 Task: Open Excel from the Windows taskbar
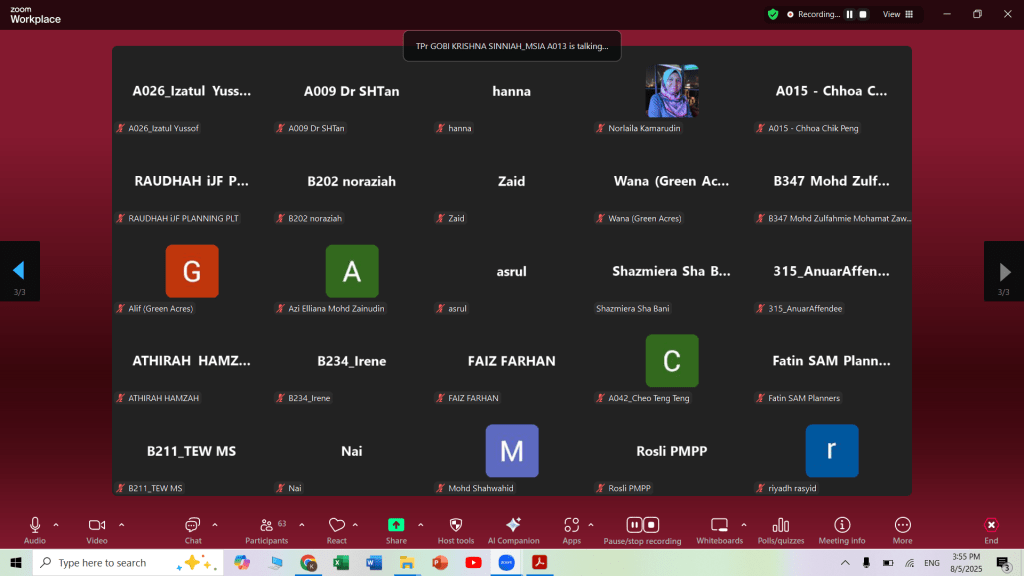point(340,563)
